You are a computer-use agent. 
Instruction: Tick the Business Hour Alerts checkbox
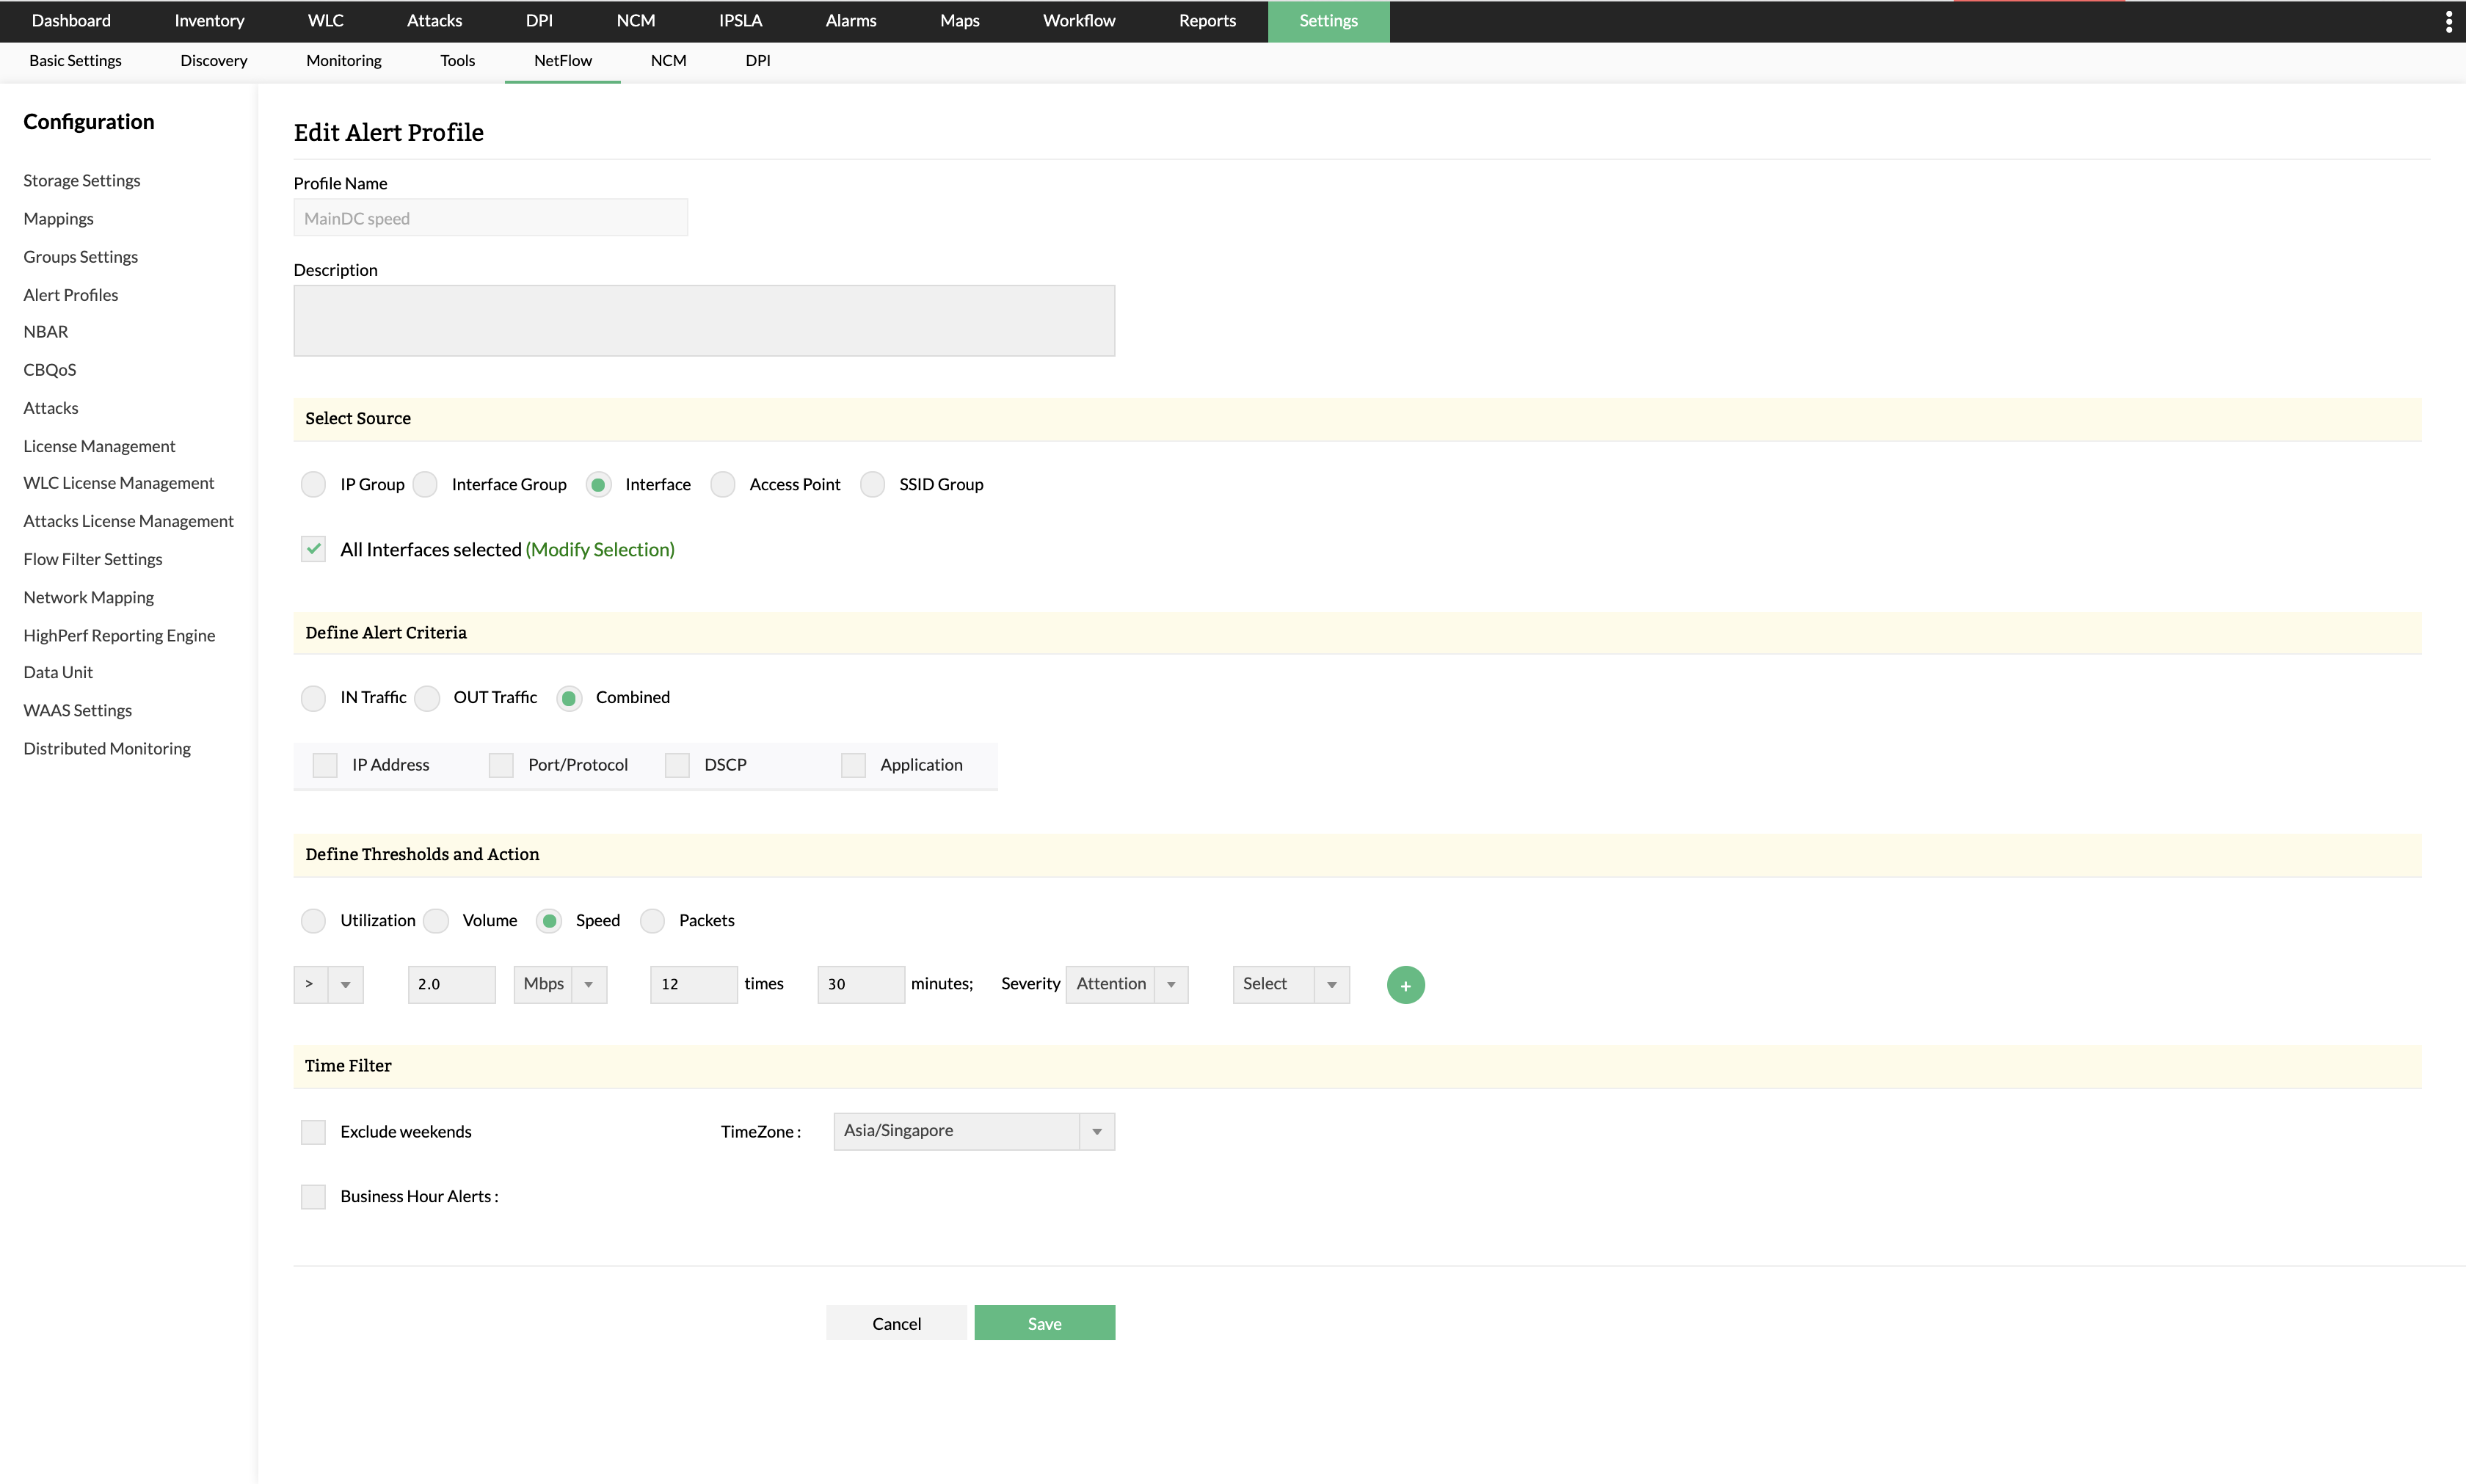[314, 1197]
